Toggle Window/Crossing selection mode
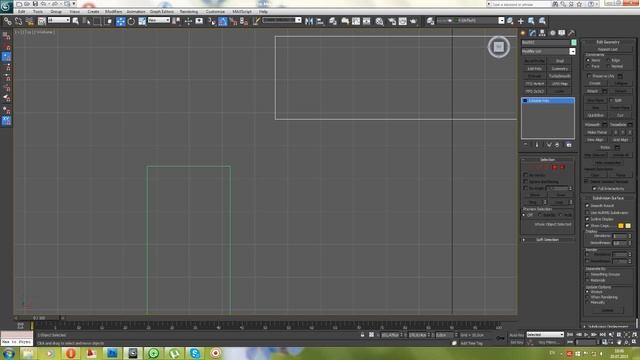This screenshot has height=360, width=640. point(109,21)
